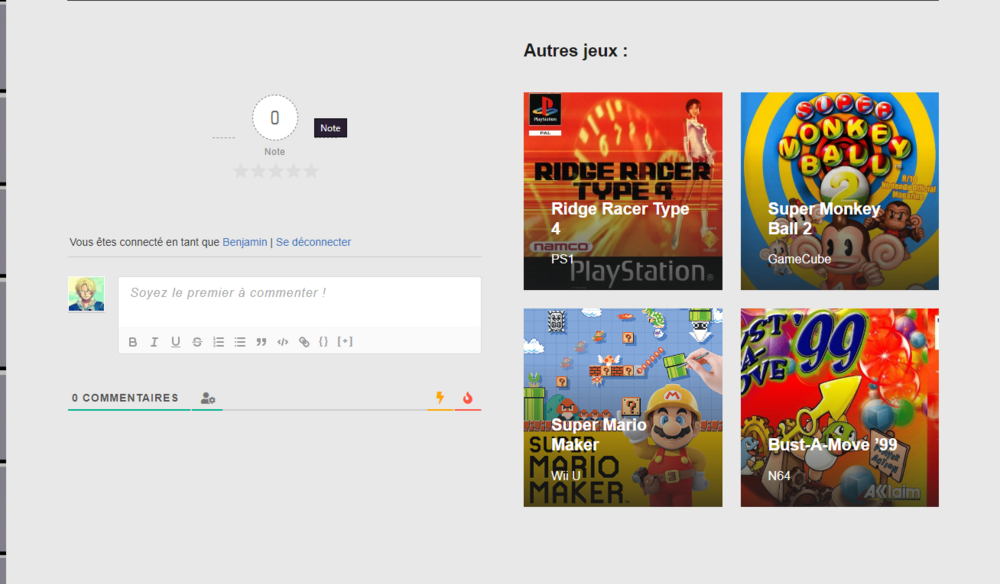This screenshot has width=1000, height=584.
Task: Sort comments by most reacted lightning icon
Action: (440, 398)
